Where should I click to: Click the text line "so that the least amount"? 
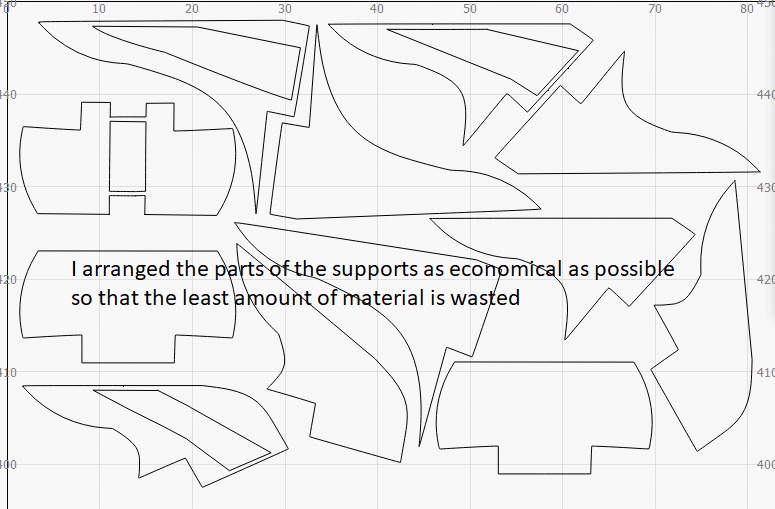(x=295, y=297)
